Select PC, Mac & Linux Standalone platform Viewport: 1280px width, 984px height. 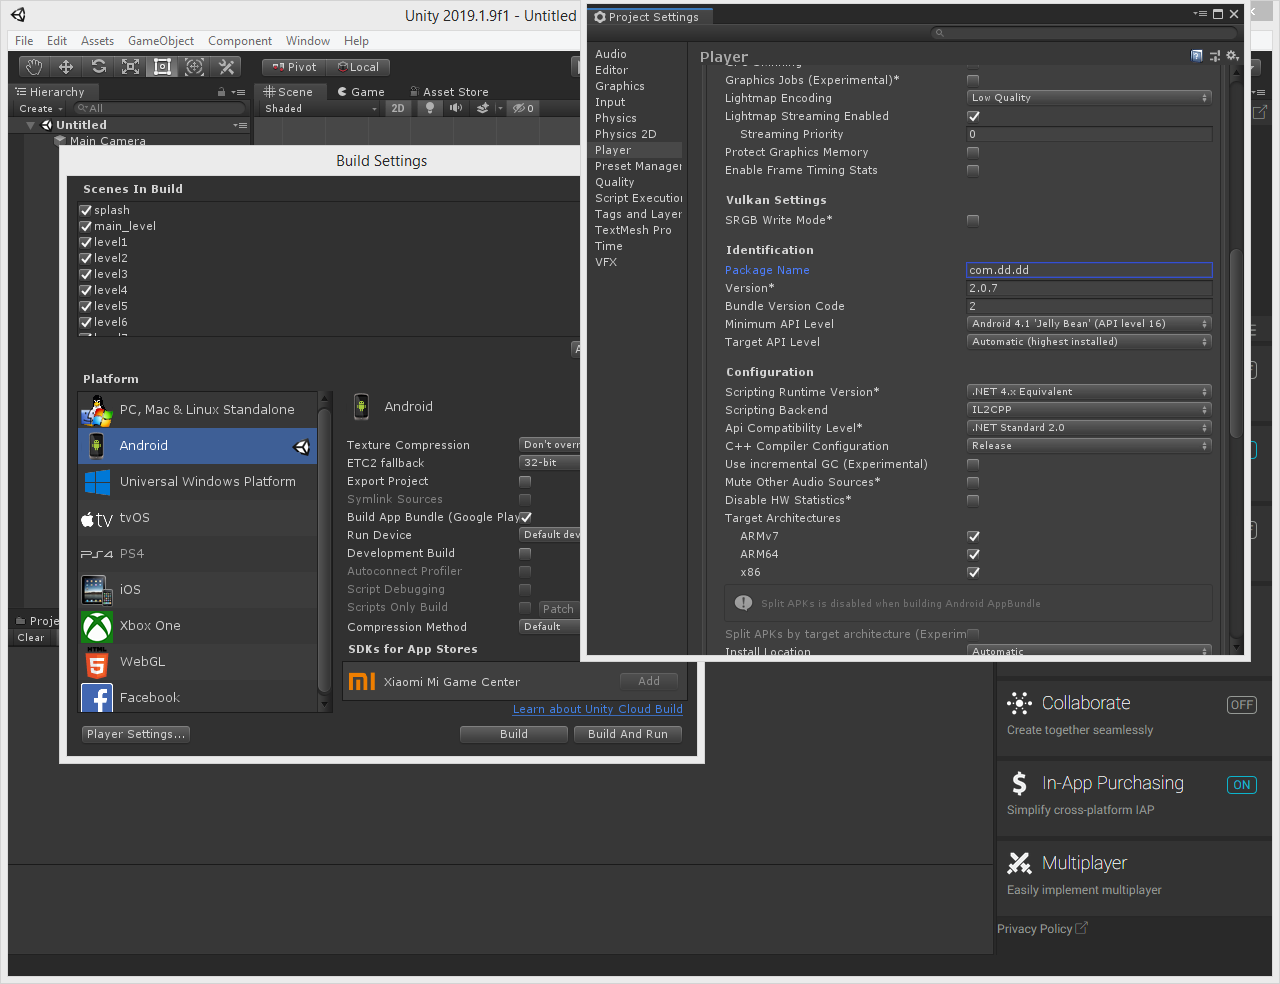point(198,410)
